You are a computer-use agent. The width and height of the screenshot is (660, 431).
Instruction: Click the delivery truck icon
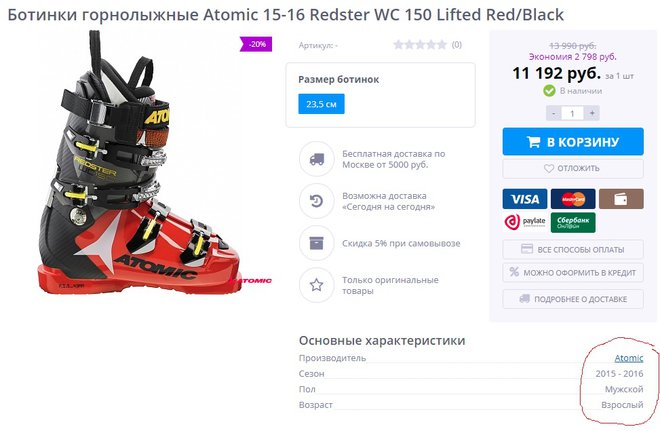[x=317, y=159]
